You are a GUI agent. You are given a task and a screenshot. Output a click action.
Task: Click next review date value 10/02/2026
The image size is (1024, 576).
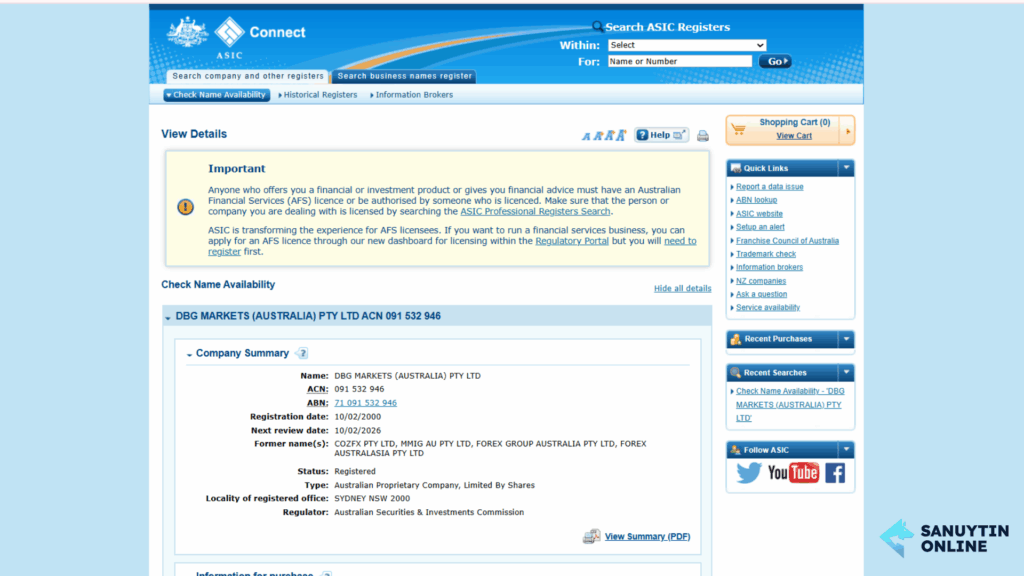357,430
